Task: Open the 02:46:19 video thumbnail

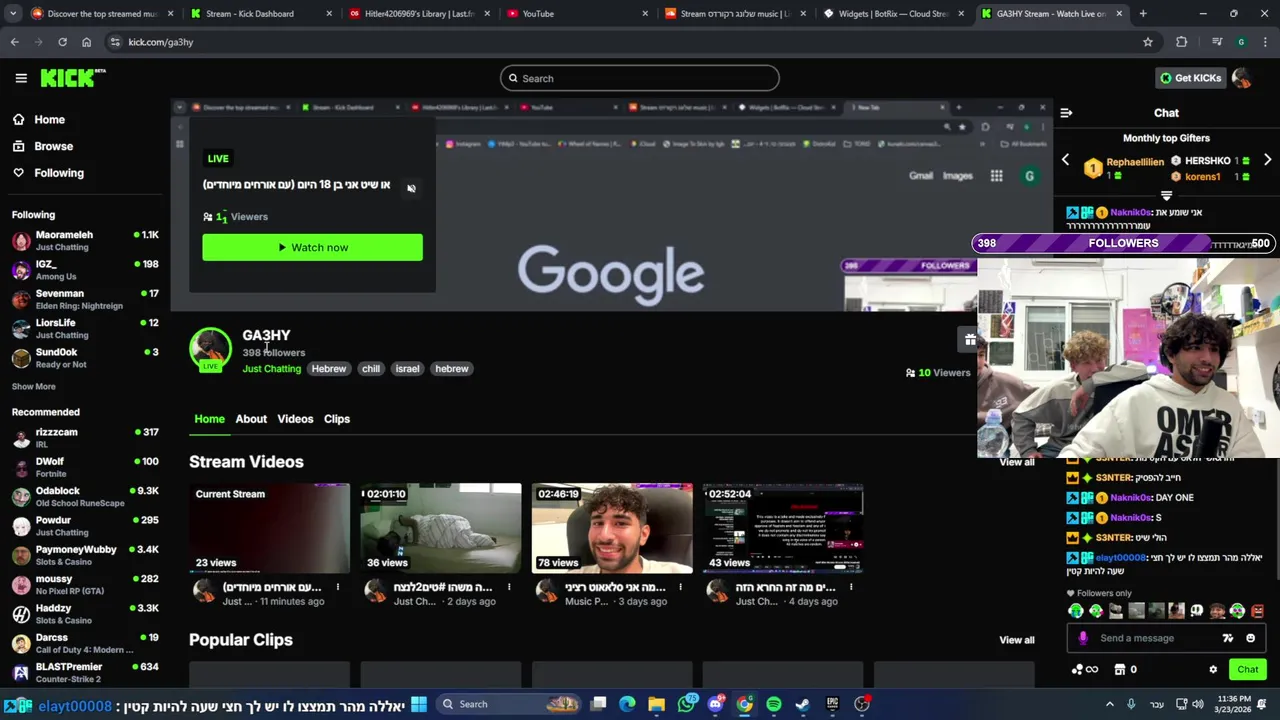Action: tap(612, 528)
